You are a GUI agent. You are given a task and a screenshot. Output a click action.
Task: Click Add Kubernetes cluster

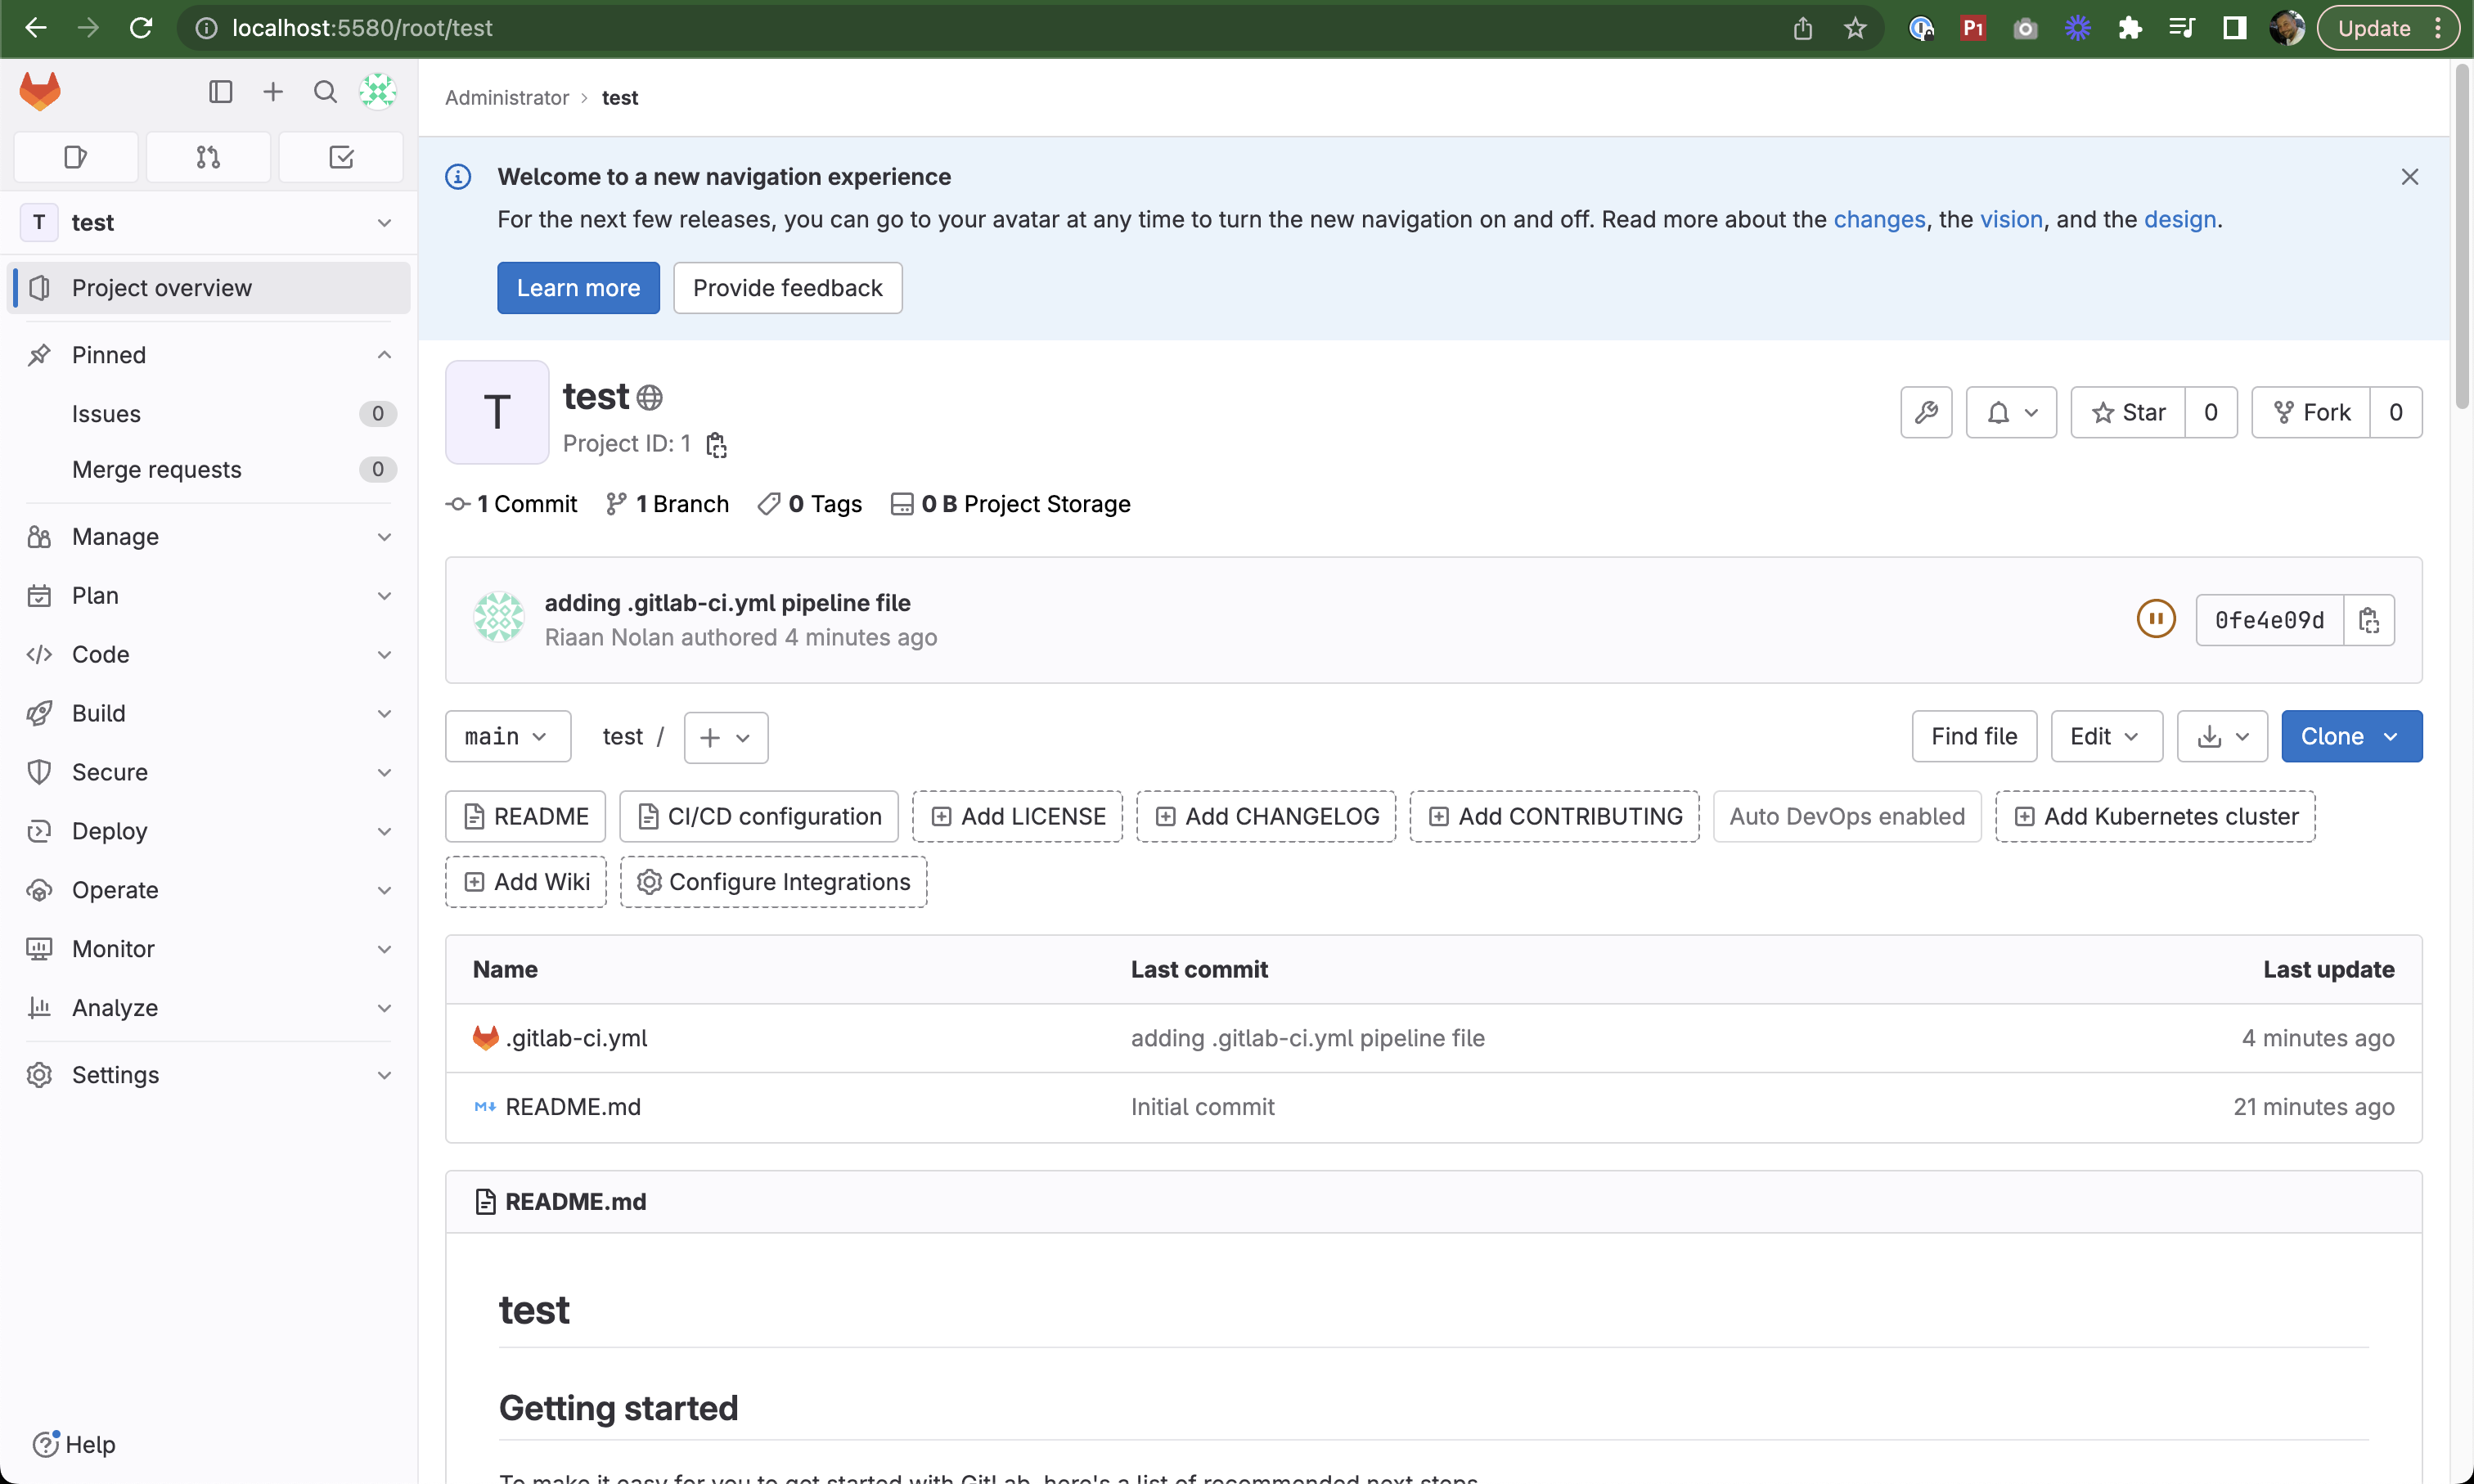coord(2155,817)
